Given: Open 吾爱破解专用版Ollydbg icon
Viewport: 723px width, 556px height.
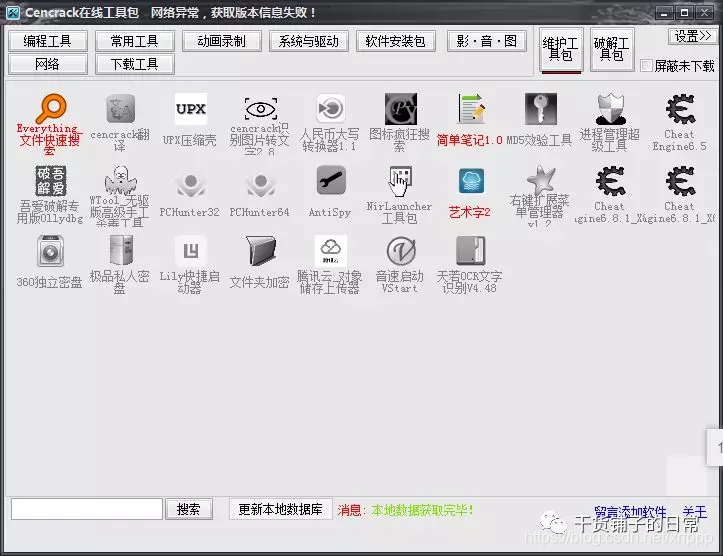Looking at the screenshot, I should [51, 181].
